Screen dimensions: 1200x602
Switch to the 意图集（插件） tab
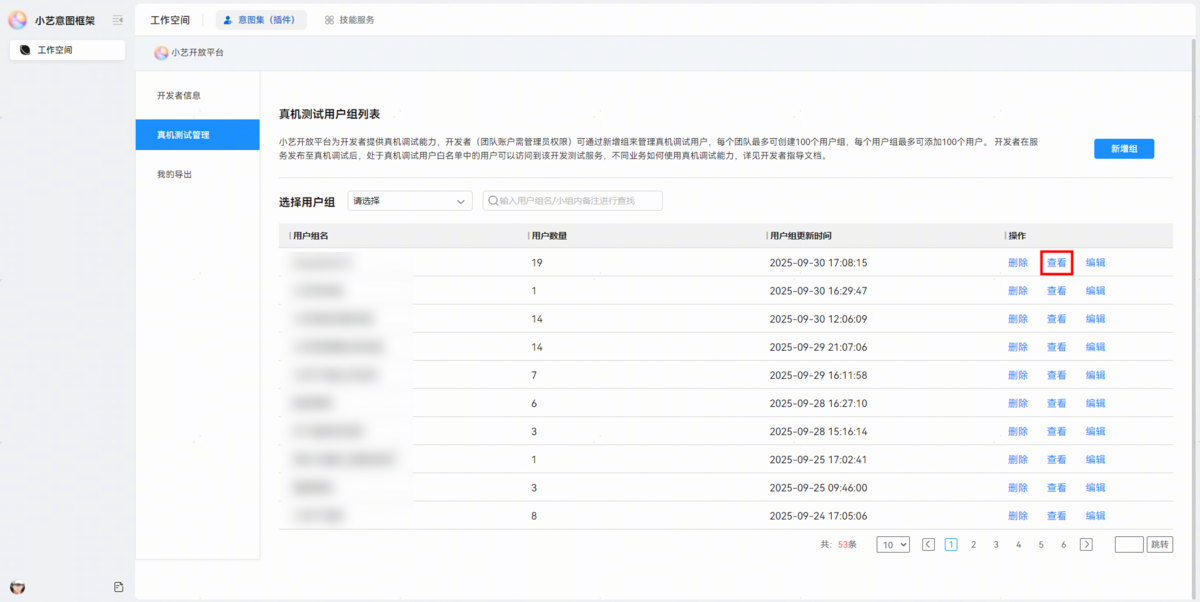point(261,19)
